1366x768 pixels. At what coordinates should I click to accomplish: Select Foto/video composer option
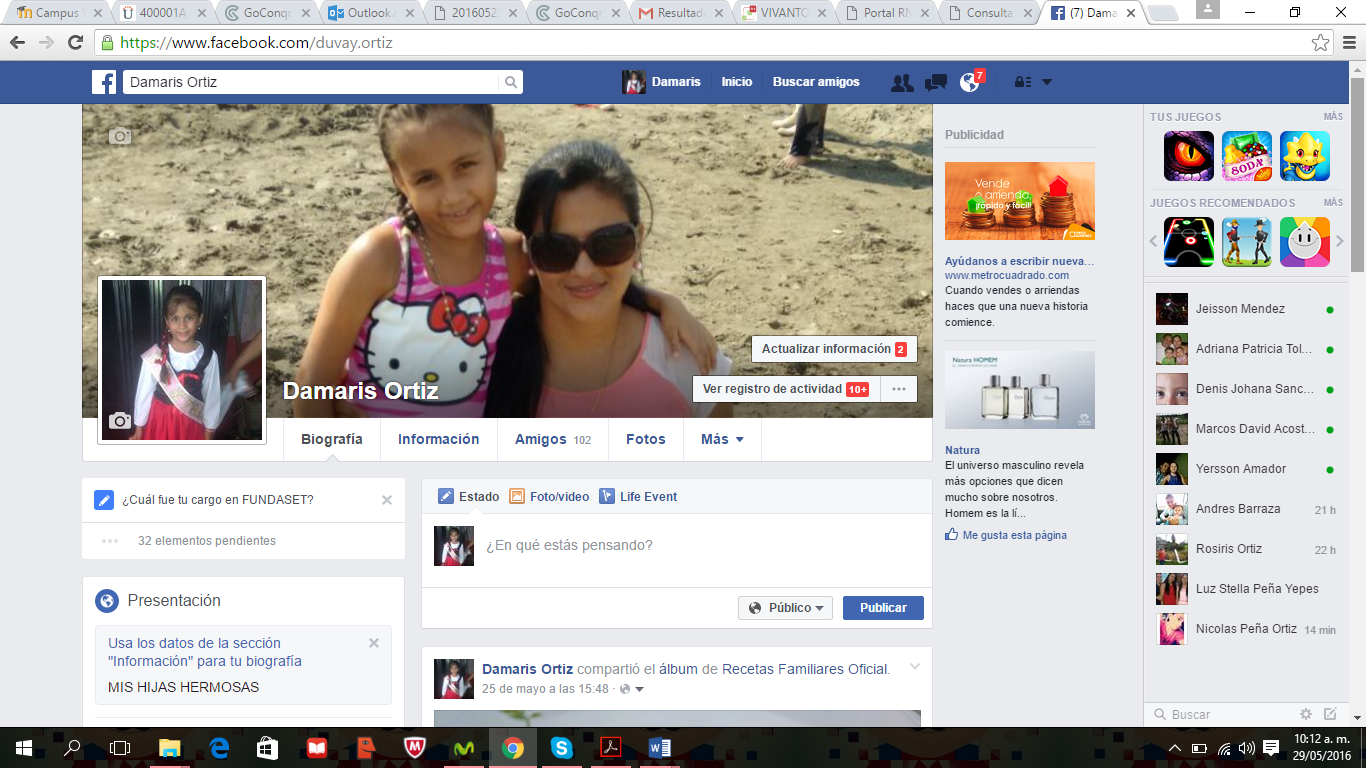(x=549, y=496)
